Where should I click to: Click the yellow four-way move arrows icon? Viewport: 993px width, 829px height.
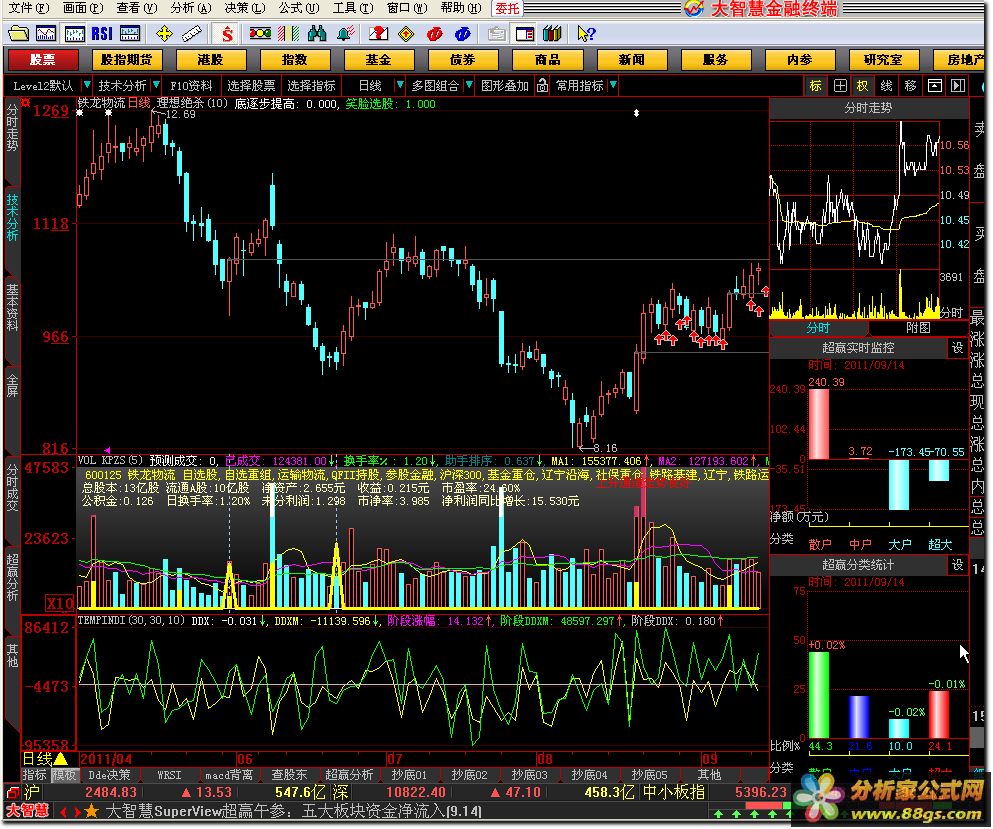pos(164,34)
